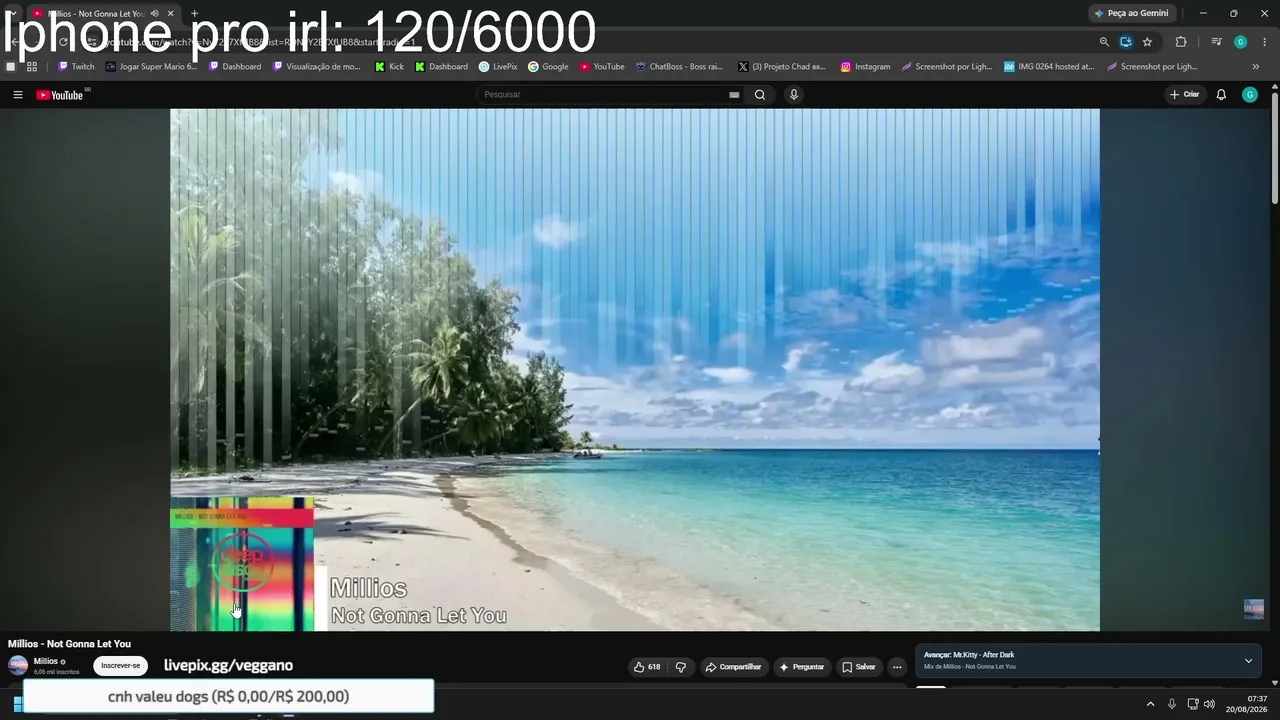
Task: Click the YouTube search magnifier button
Action: (x=760, y=95)
